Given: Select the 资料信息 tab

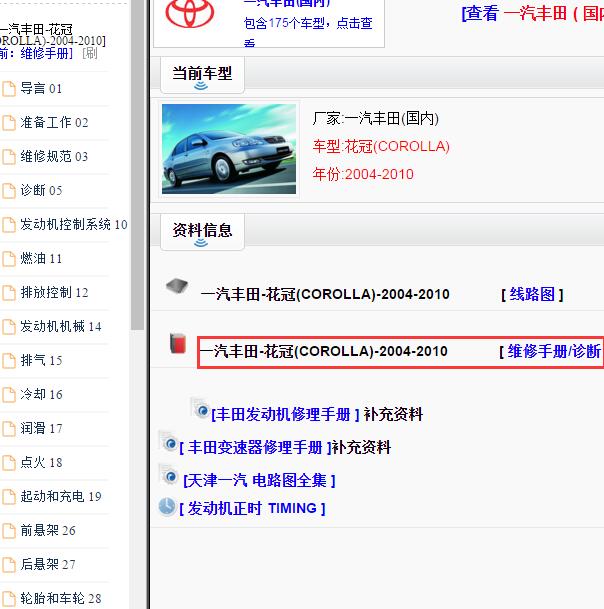Looking at the screenshot, I should click(x=202, y=231).
